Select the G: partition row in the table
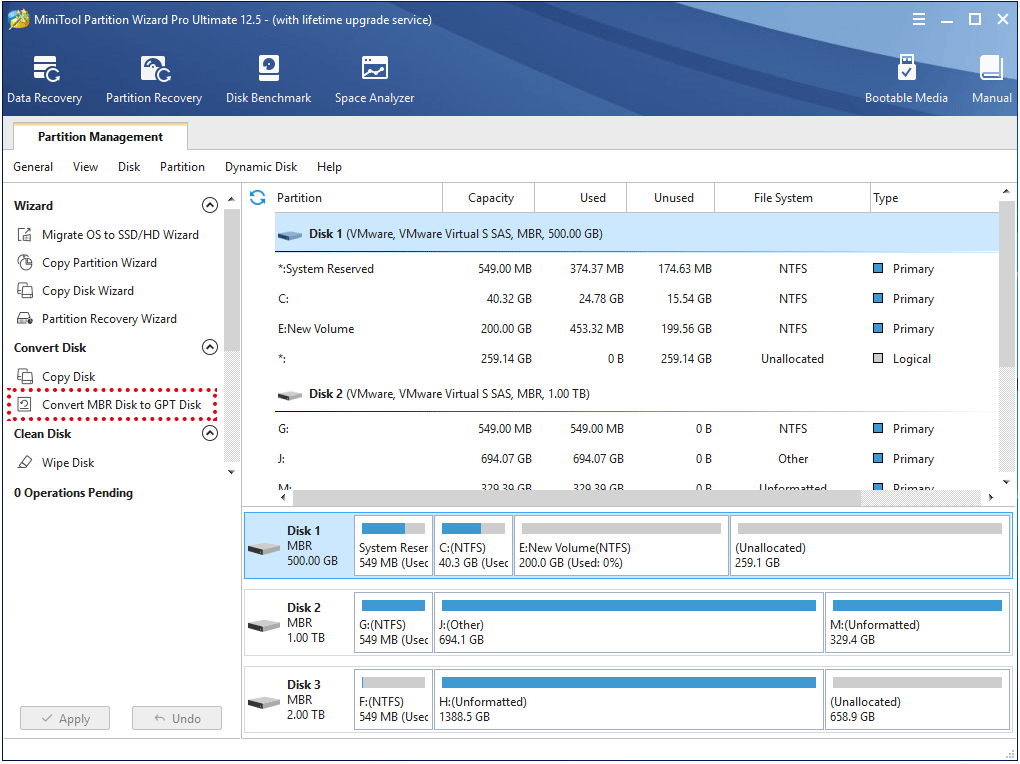The image size is (1020, 764). coord(636,429)
